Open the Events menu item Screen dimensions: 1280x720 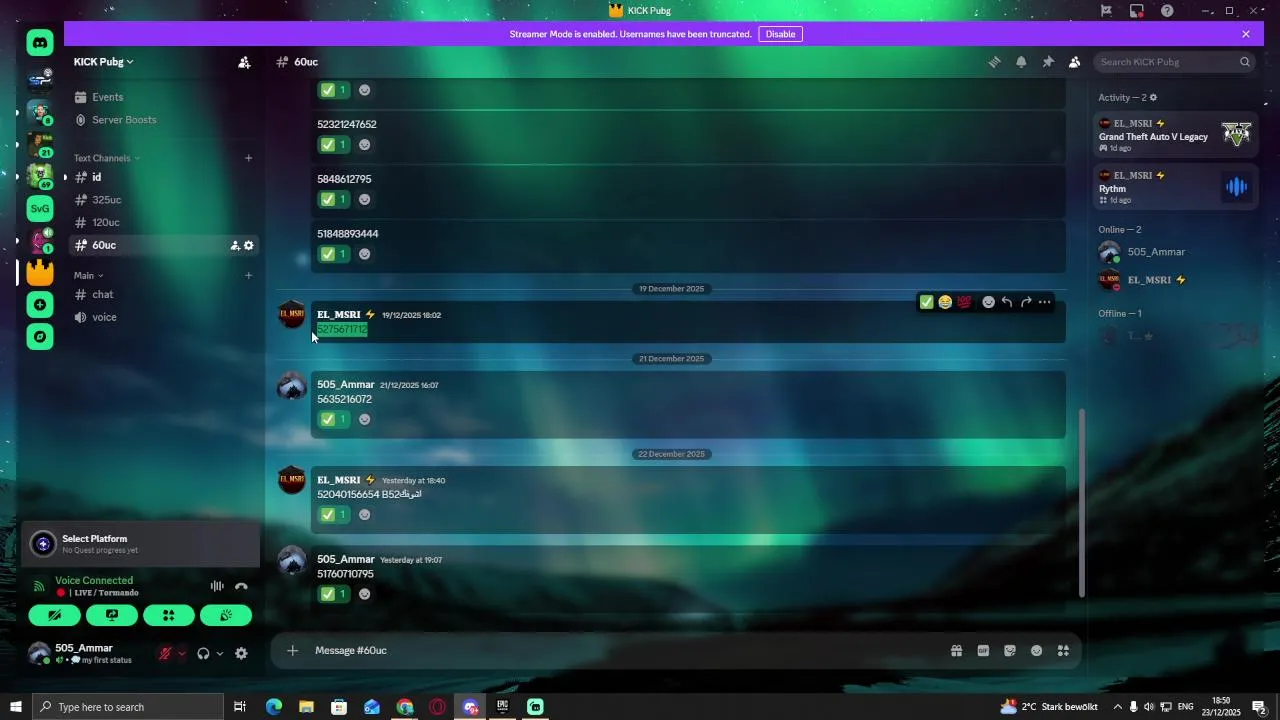coord(165,97)
